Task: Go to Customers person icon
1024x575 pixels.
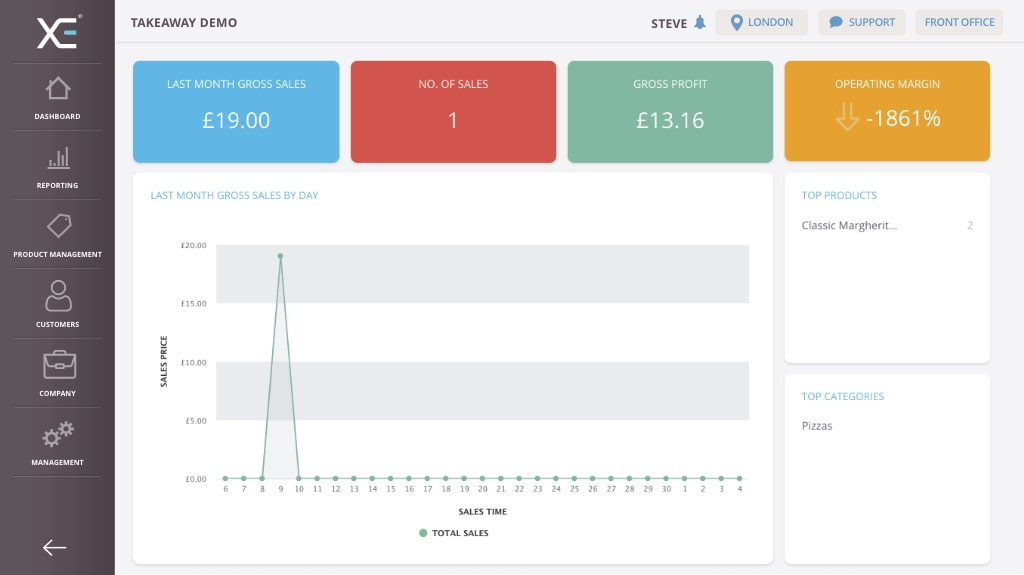Action: (x=58, y=296)
